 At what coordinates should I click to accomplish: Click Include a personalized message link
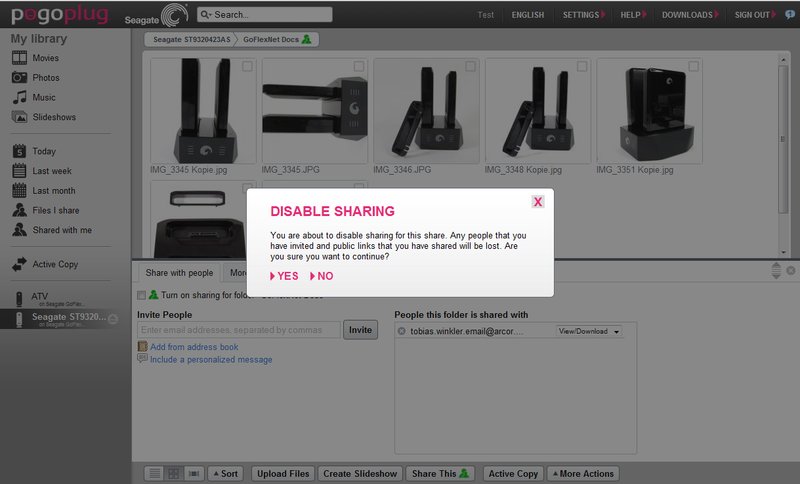coord(211,360)
